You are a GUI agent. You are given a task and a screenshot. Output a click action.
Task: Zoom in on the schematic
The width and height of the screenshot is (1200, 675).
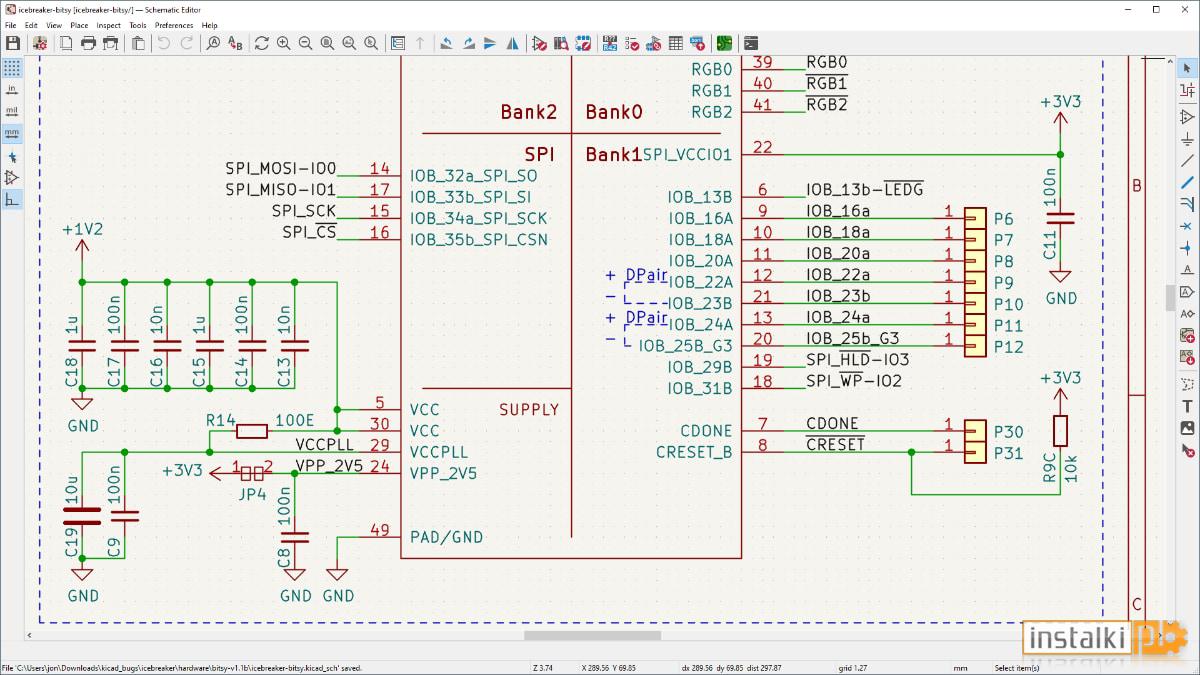pyautogui.click(x=284, y=43)
